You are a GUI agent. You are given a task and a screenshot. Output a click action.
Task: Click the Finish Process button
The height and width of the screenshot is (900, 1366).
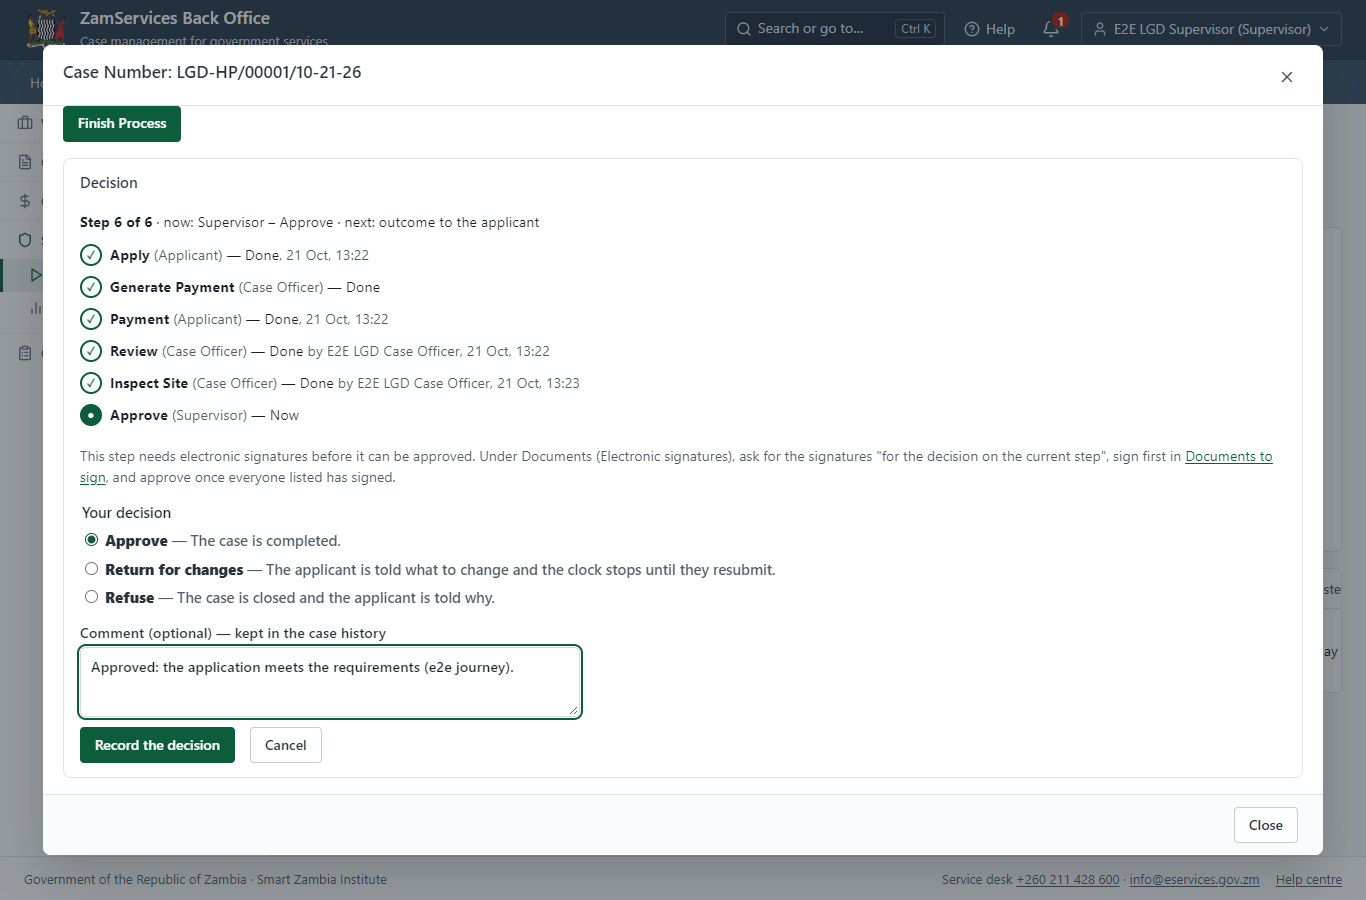pyautogui.click(x=122, y=124)
